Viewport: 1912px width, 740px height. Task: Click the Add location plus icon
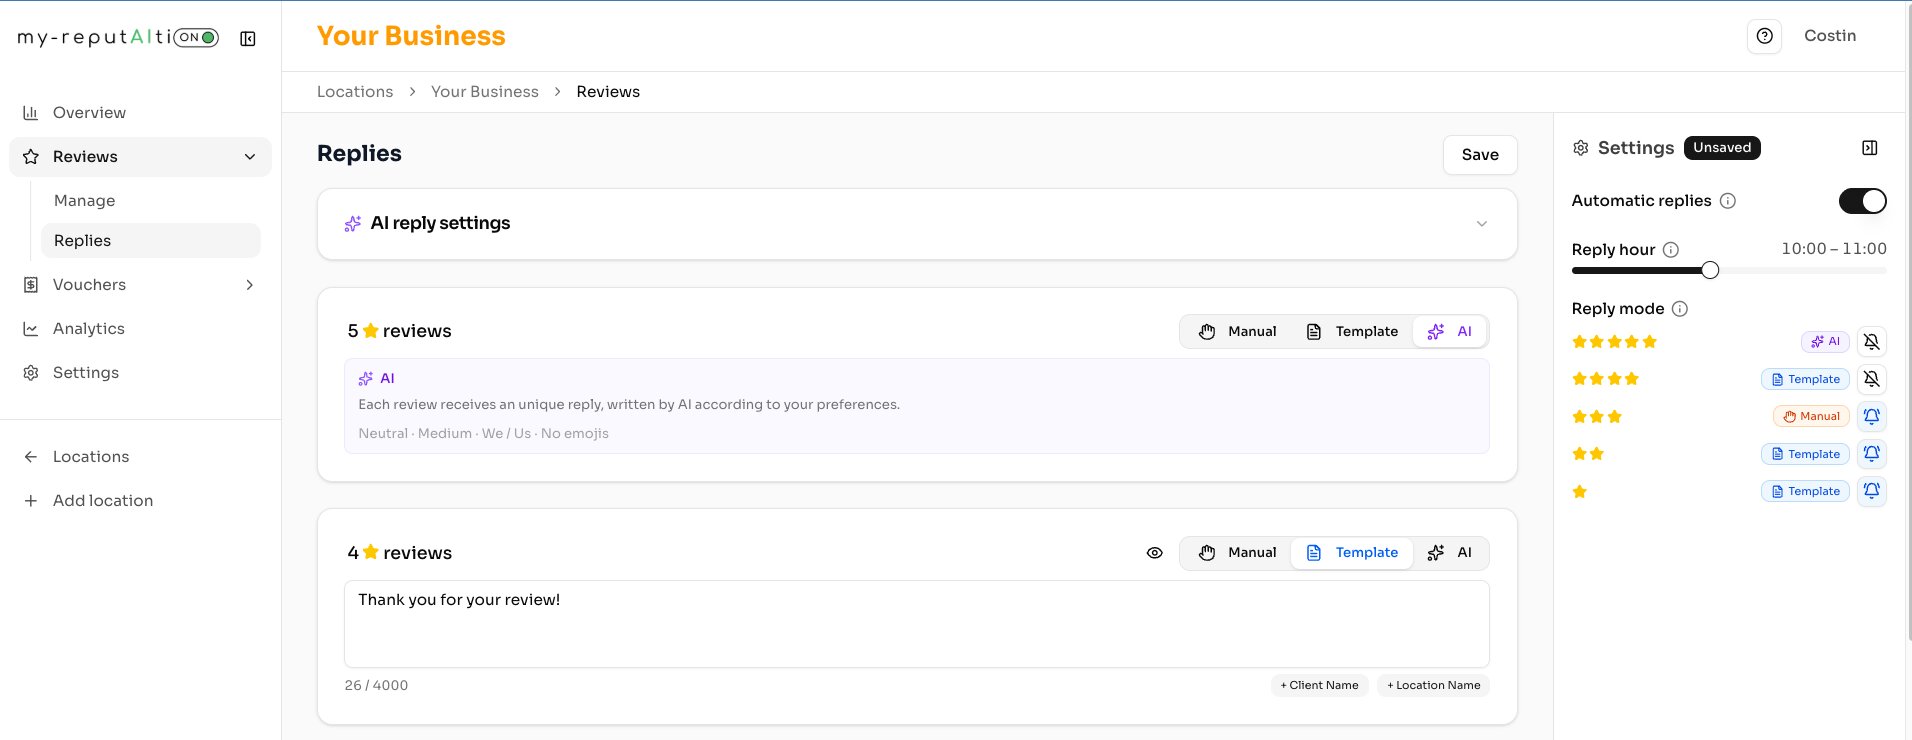click(x=31, y=501)
